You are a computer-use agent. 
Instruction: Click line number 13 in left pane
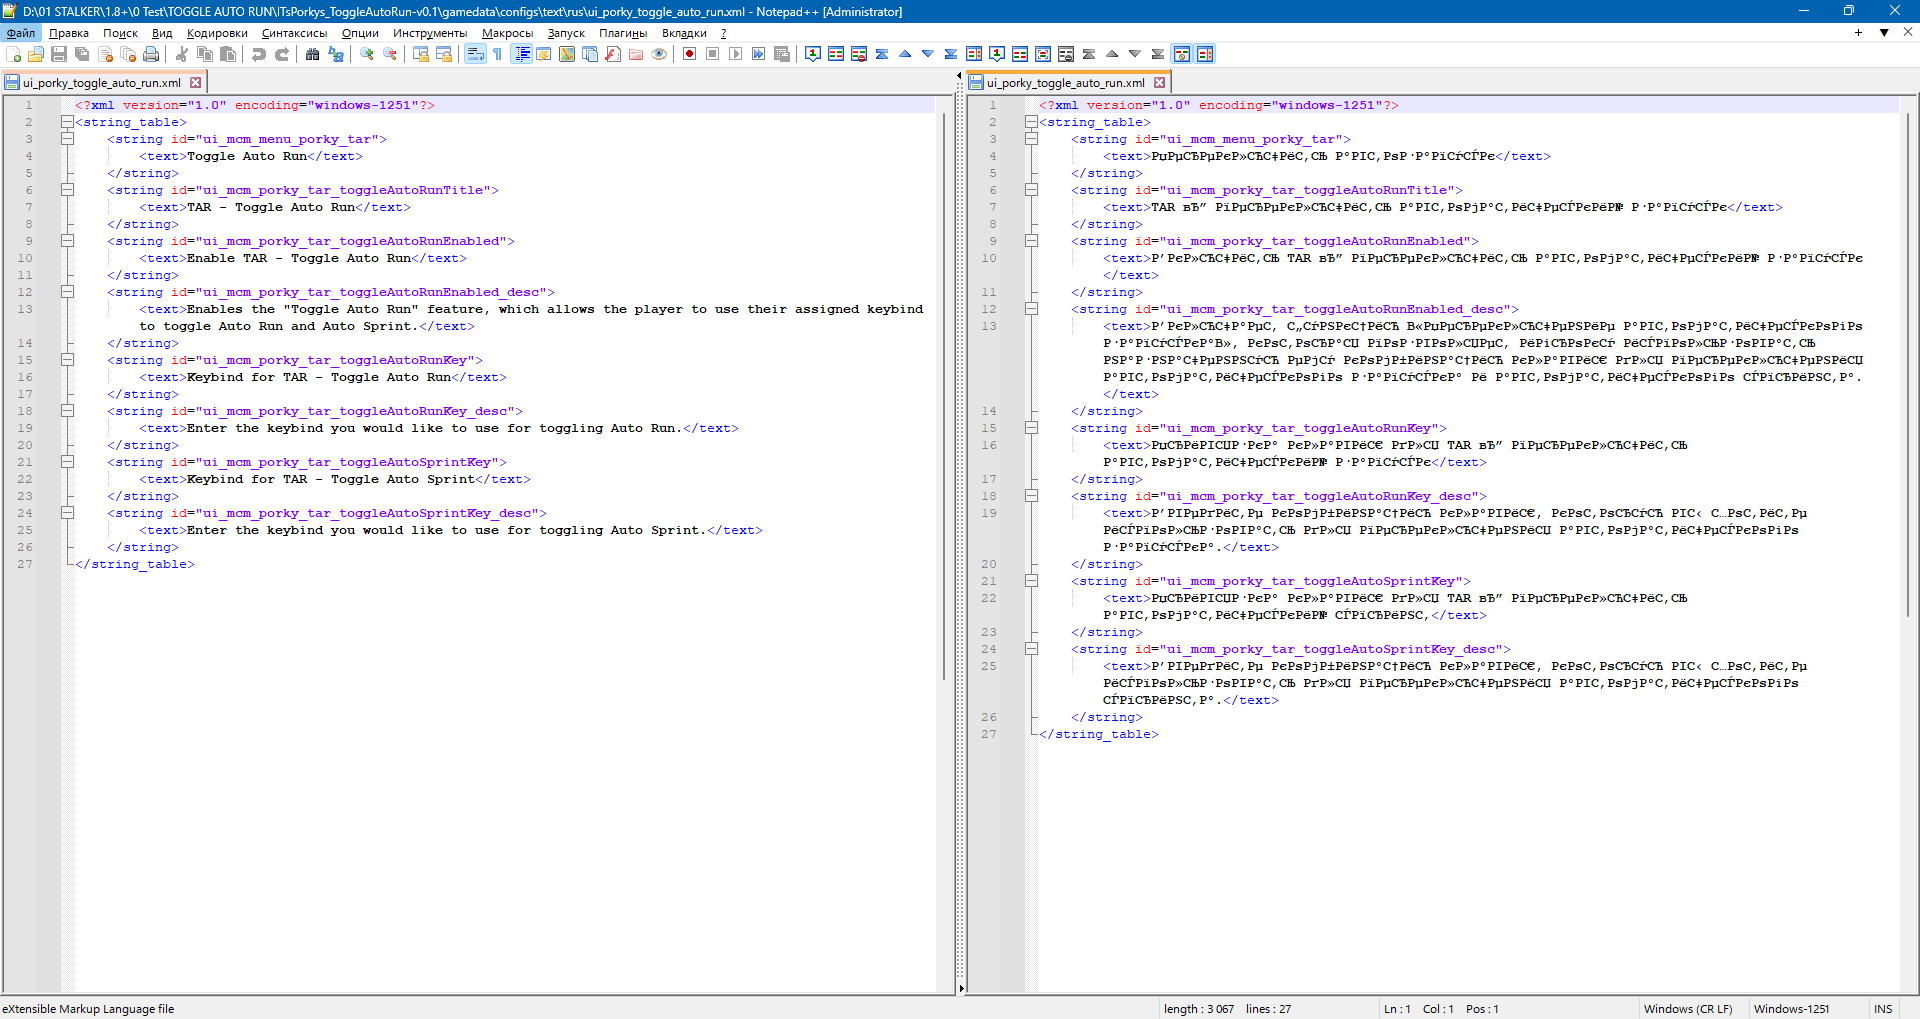[x=25, y=309]
